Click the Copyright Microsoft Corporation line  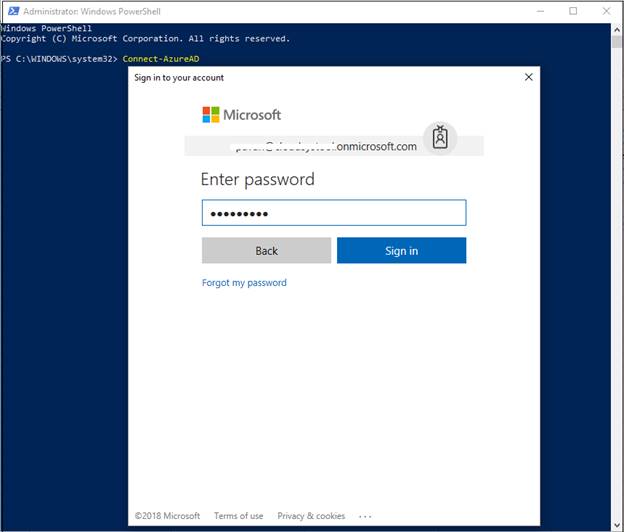tap(145, 39)
